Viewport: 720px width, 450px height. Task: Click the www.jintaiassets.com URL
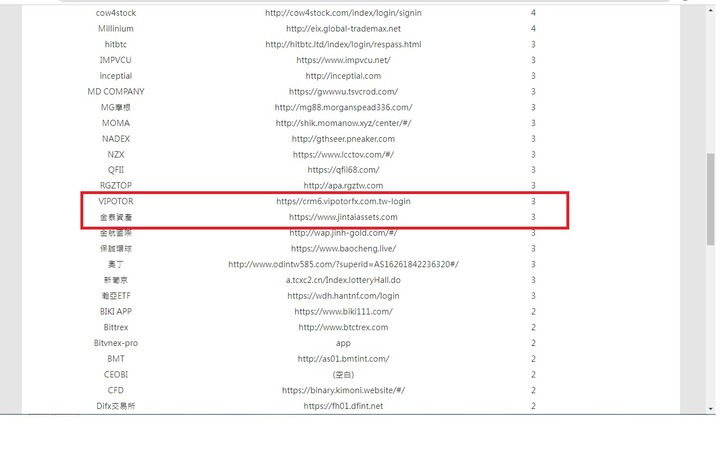pos(343,217)
